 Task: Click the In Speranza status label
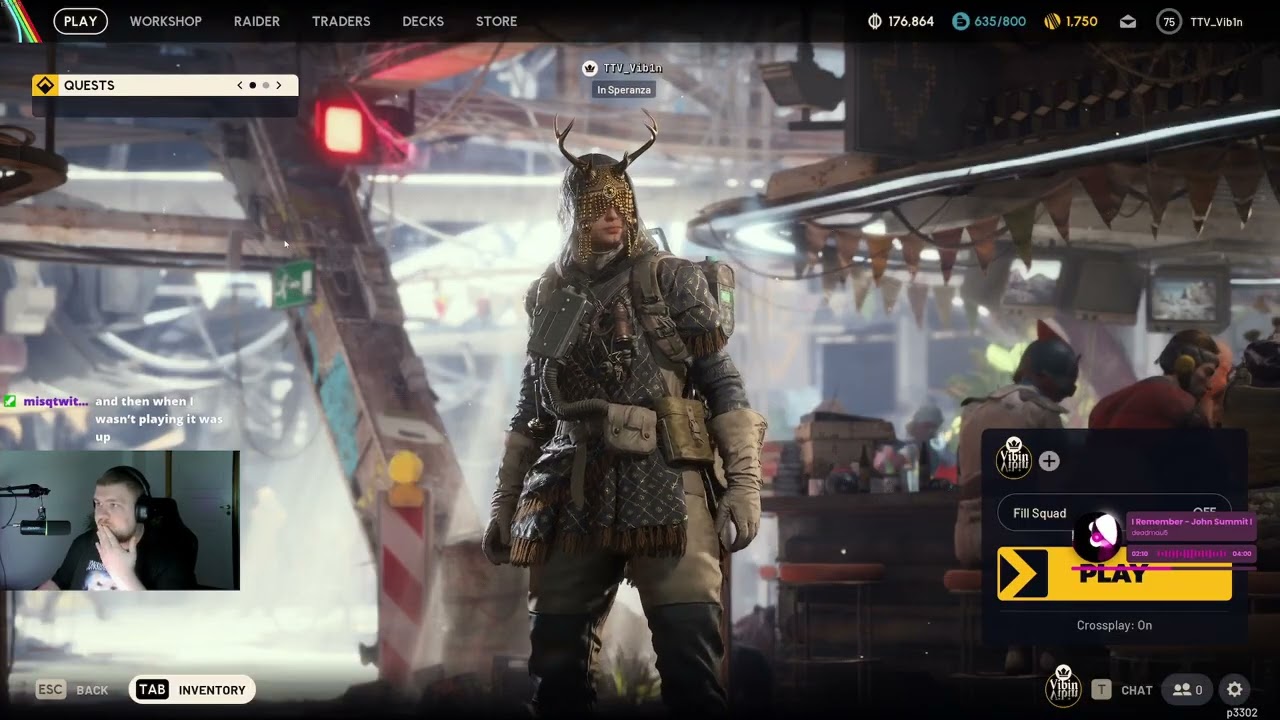624,90
